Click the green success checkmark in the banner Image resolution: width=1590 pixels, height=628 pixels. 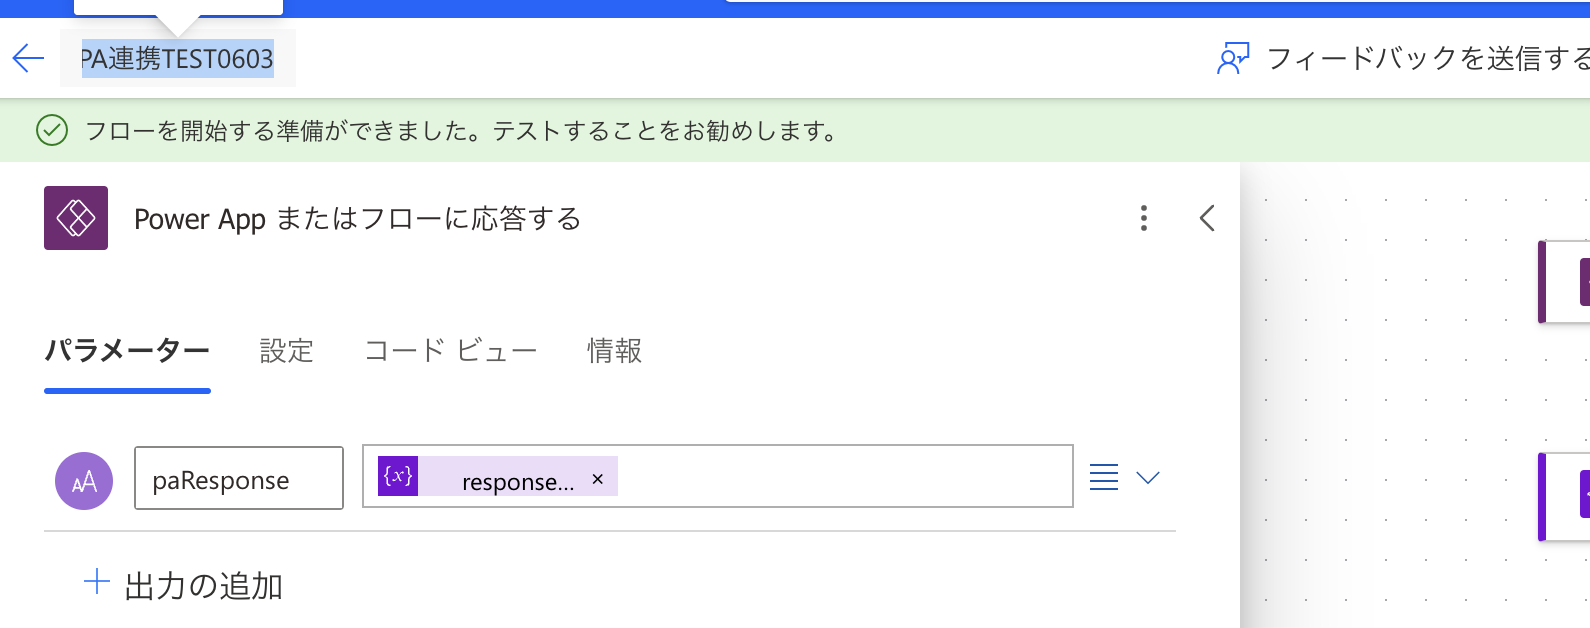[51, 131]
